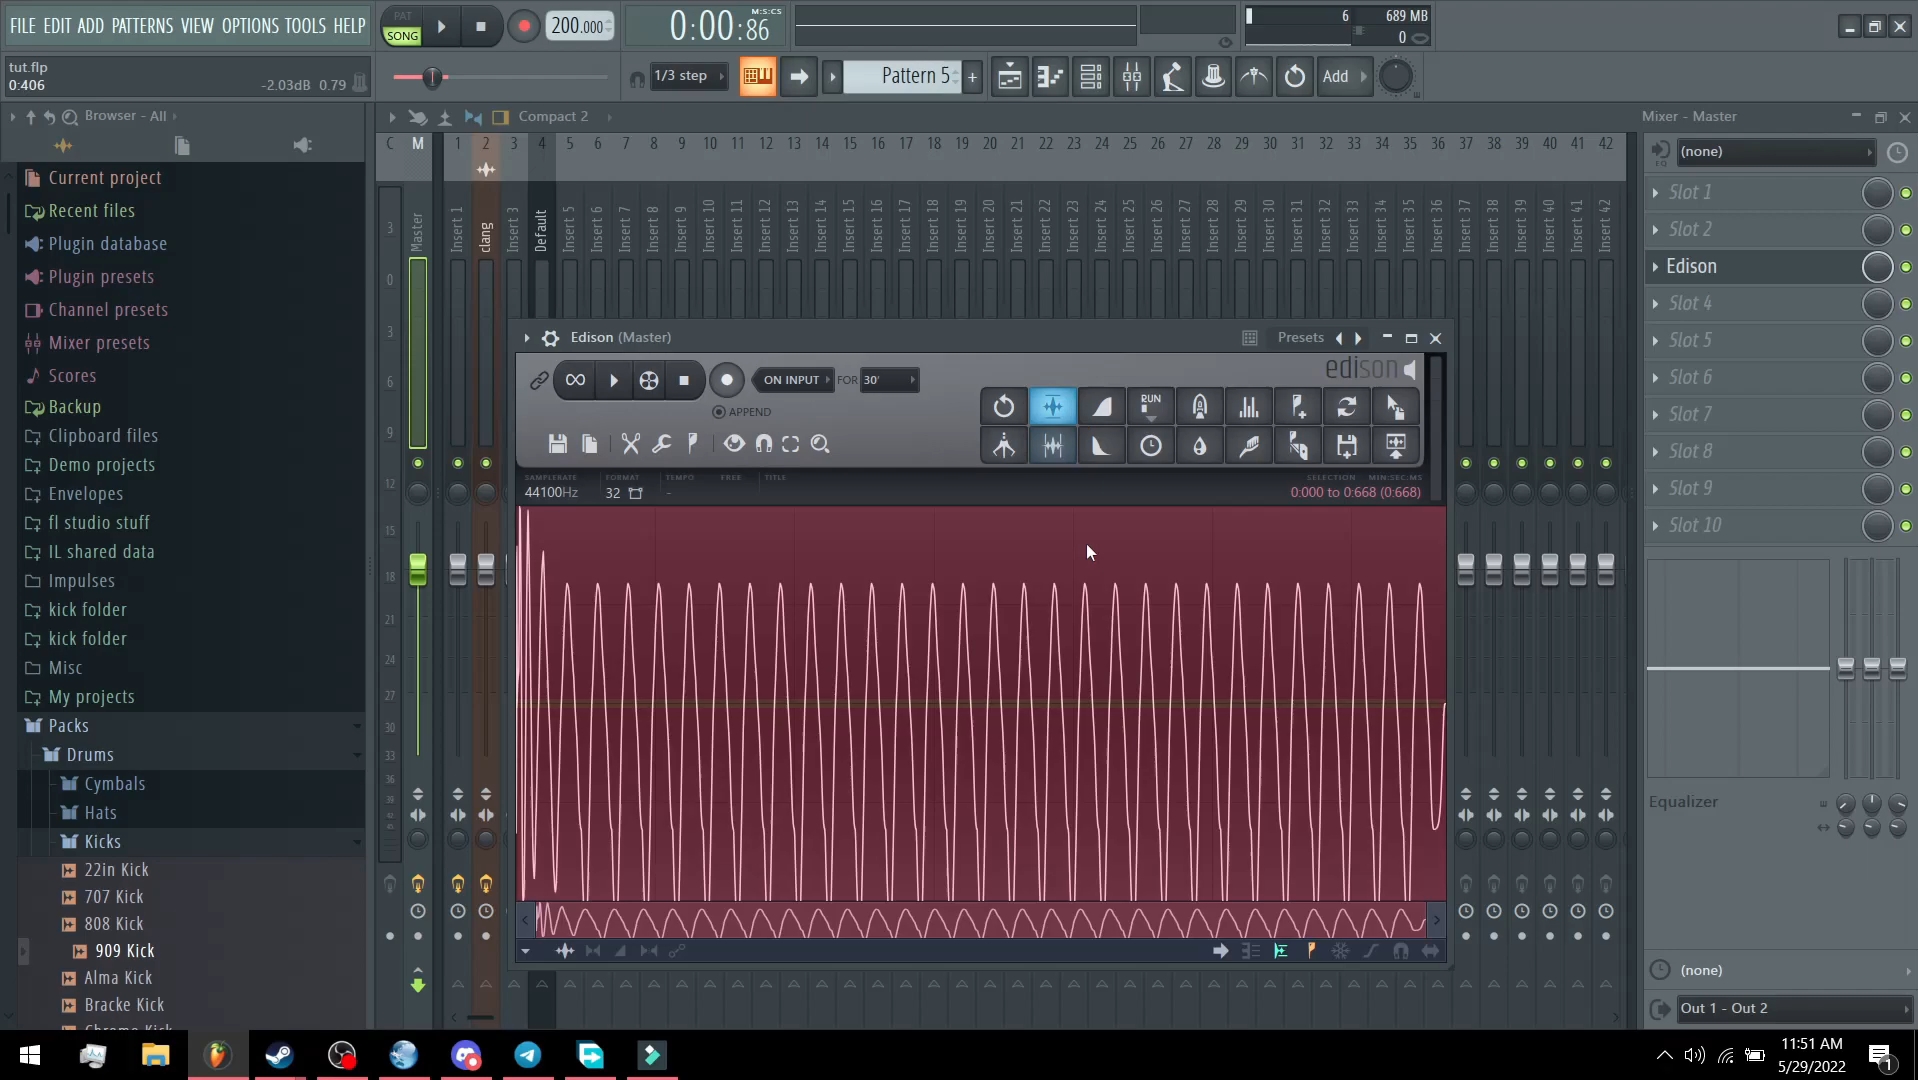
Task: Click the Edison record button
Action: click(727, 380)
